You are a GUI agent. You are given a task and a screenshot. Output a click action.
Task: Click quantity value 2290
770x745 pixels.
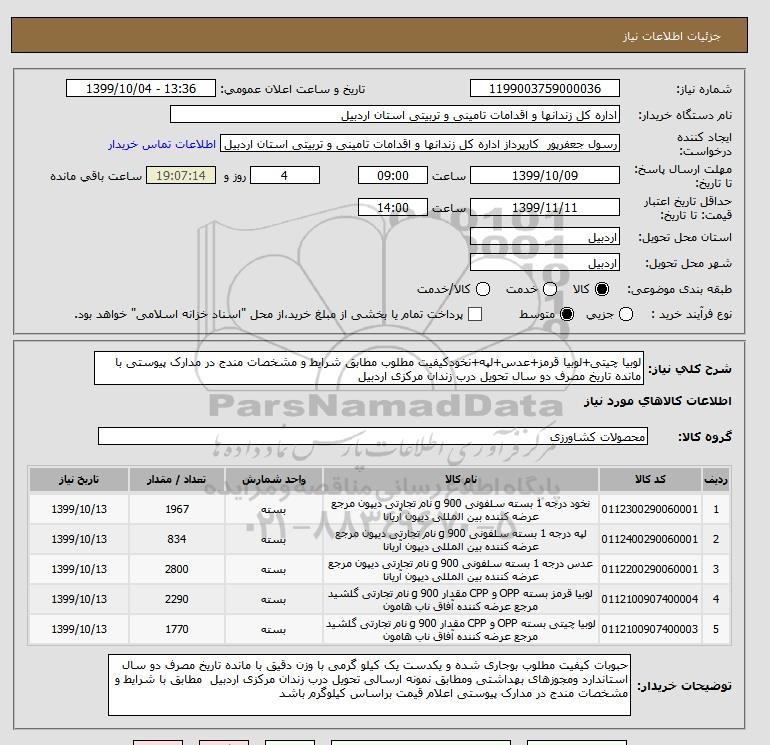[x=177, y=599]
